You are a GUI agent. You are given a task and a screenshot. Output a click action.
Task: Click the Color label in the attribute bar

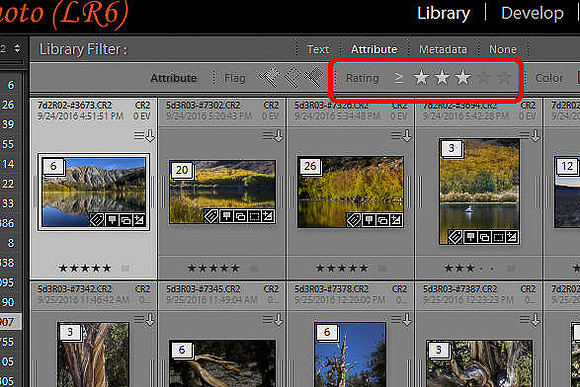click(x=549, y=78)
